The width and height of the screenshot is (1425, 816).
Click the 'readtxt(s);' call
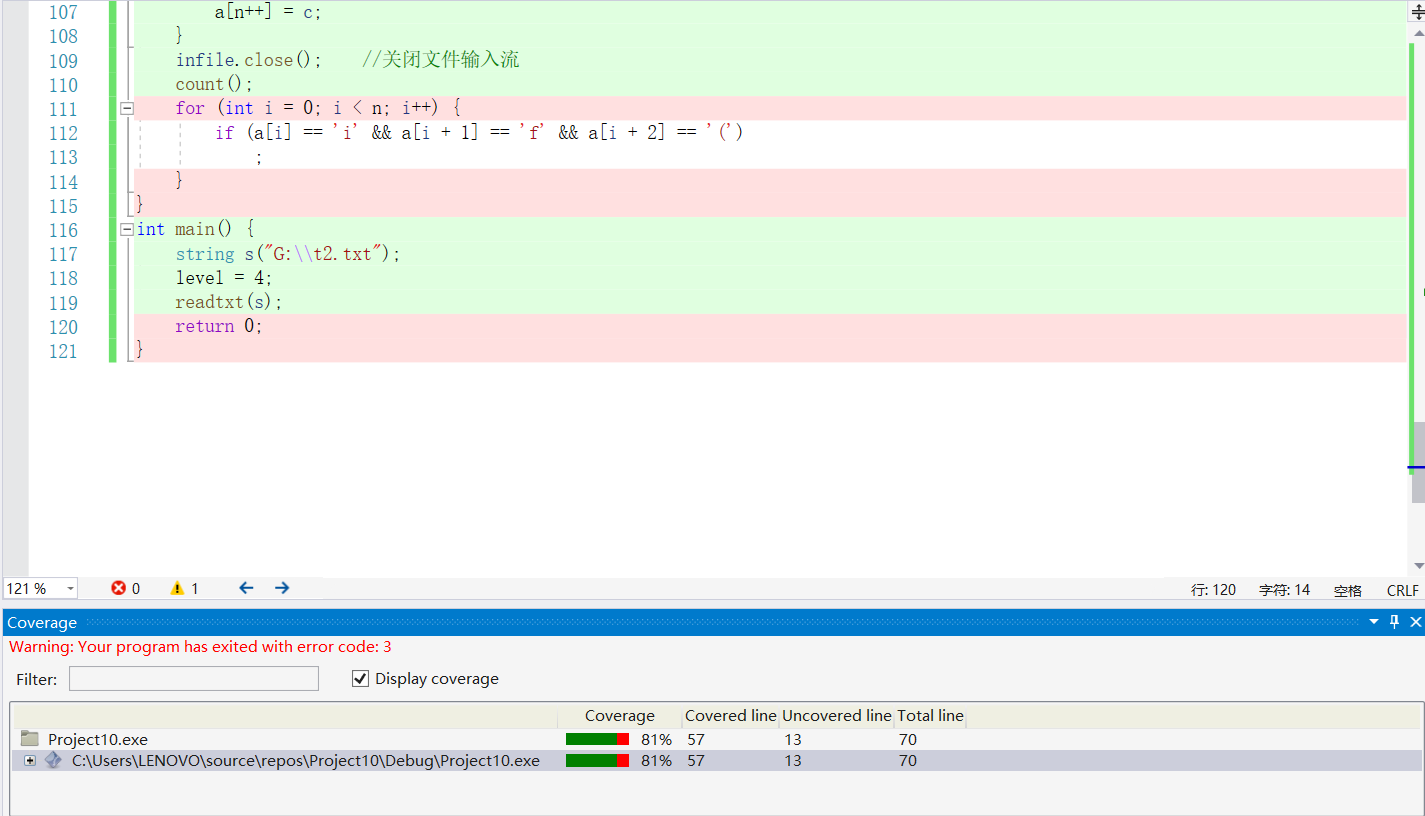click(x=229, y=302)
